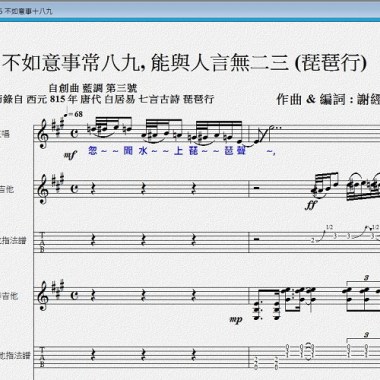Click the lyric syllable 忽

(x=93, y=151)
